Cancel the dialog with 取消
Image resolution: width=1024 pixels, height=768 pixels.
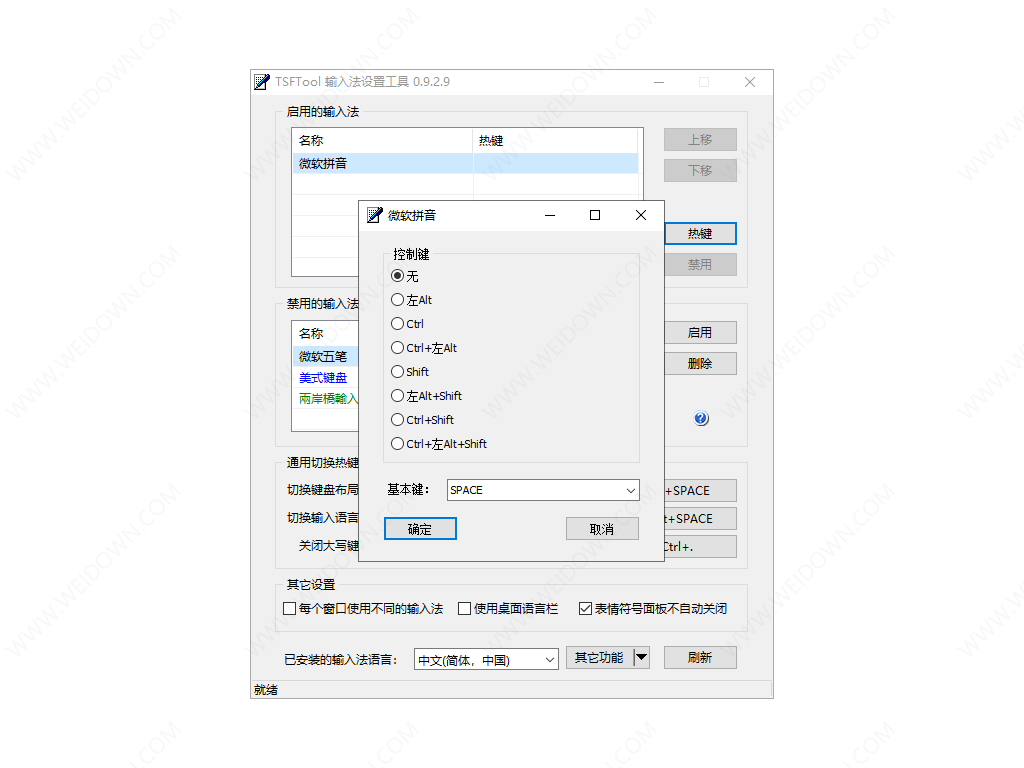(x=602, y=529)
